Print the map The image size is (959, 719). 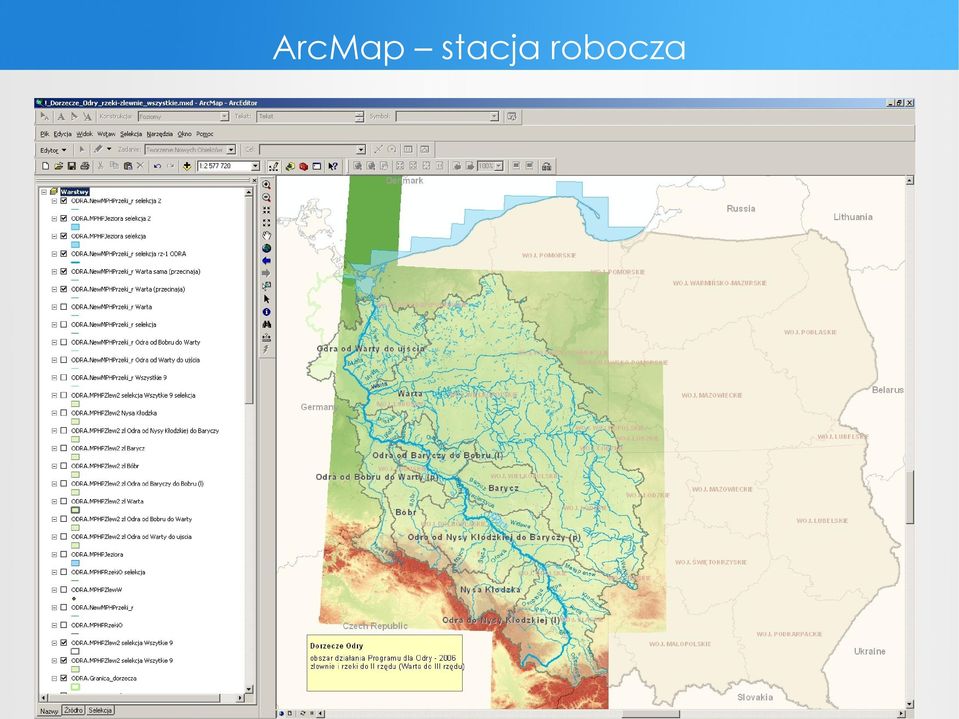point(85,166)
